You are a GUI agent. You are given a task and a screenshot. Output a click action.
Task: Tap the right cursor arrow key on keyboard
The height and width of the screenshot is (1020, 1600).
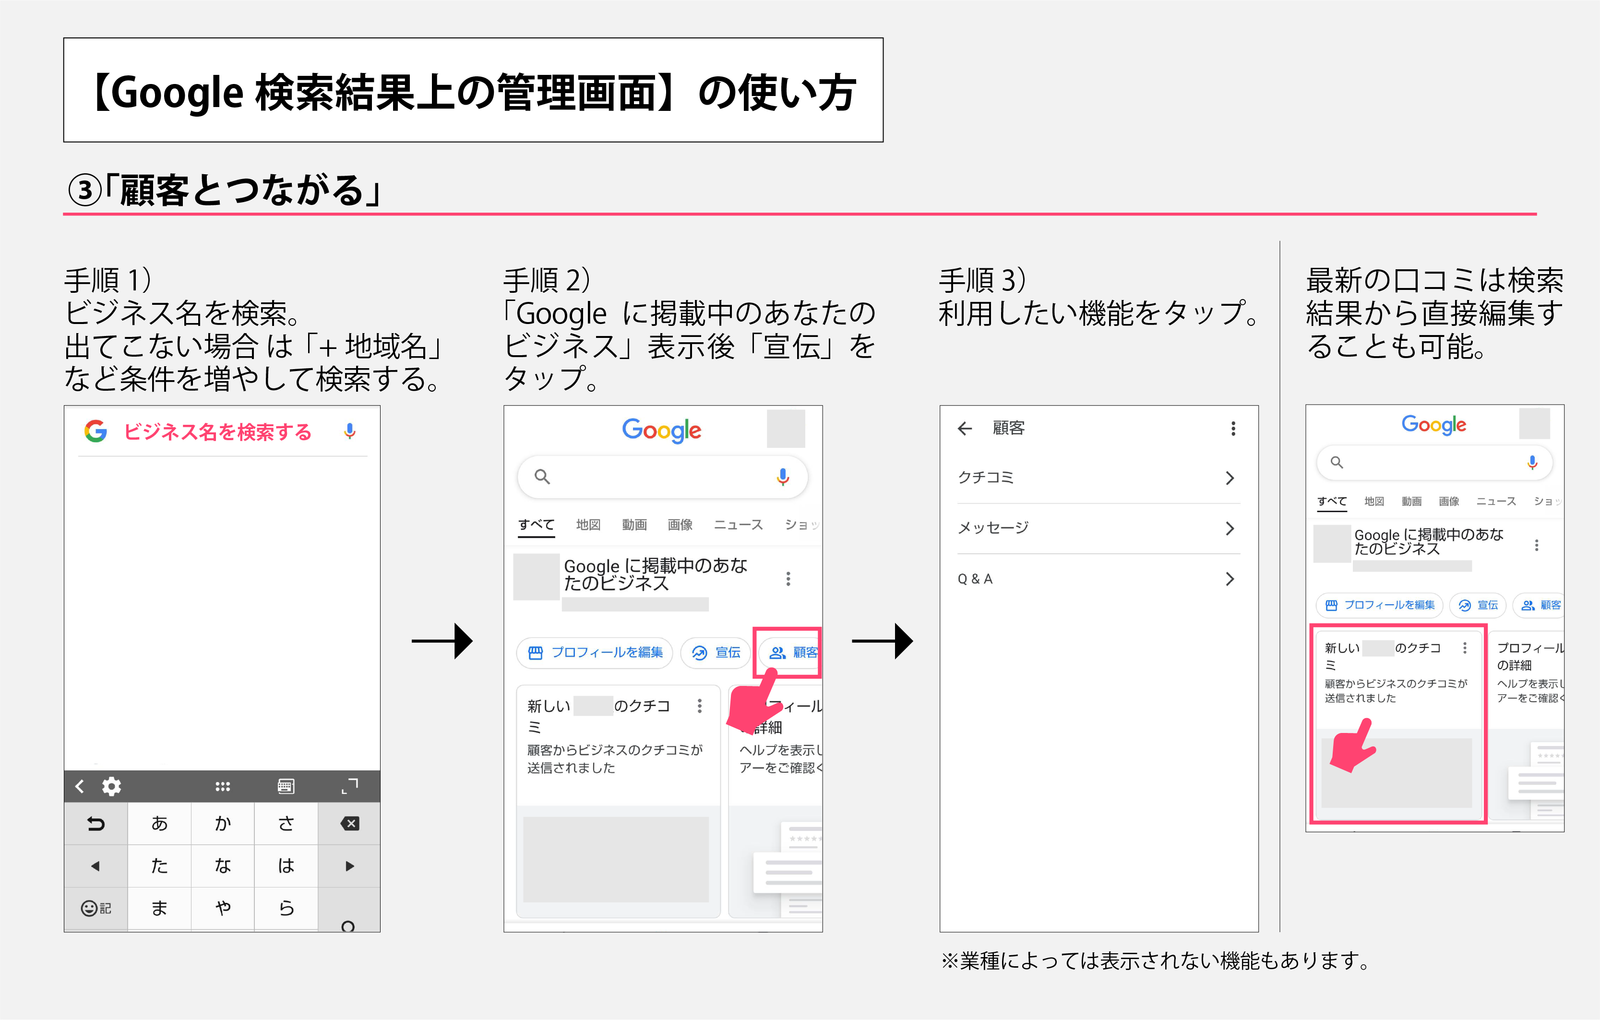tap(349, 866)
